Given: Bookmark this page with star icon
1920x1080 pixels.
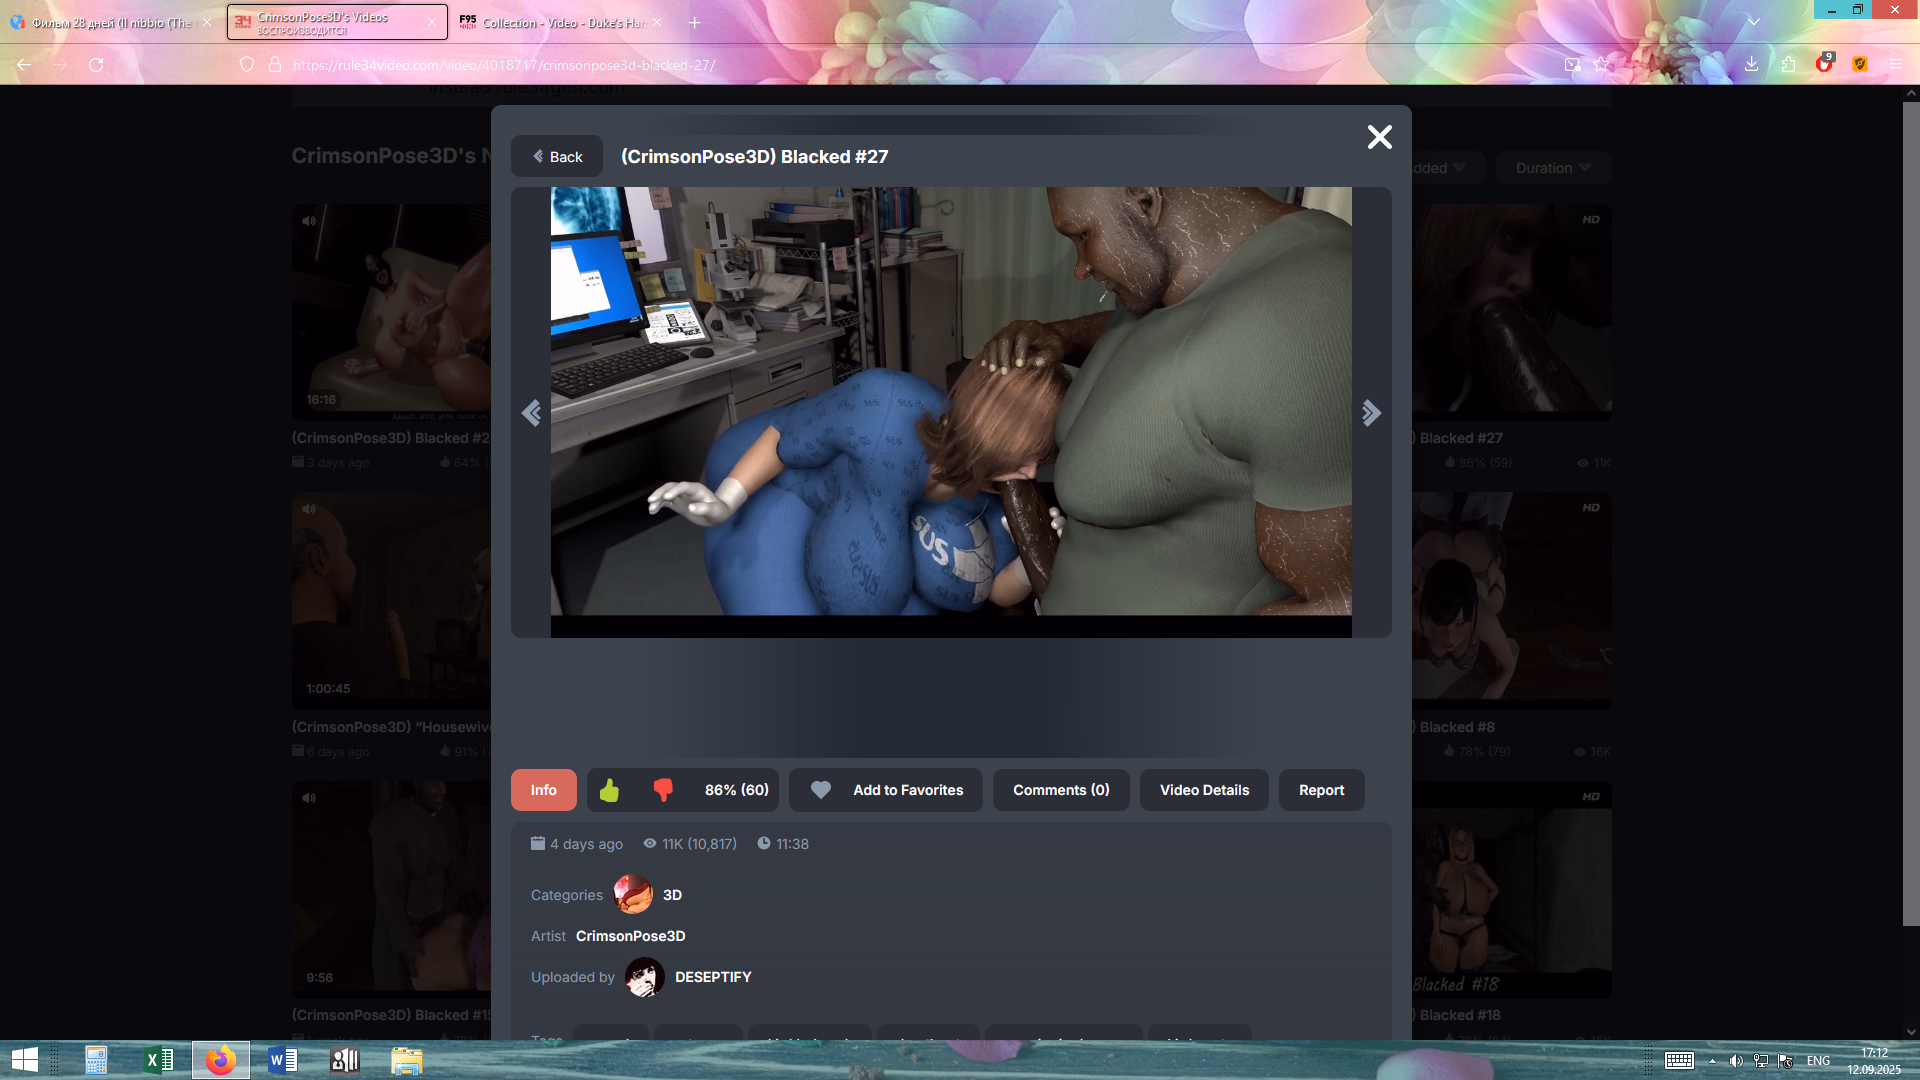Looking at the screenshot, I should 1602,65.
